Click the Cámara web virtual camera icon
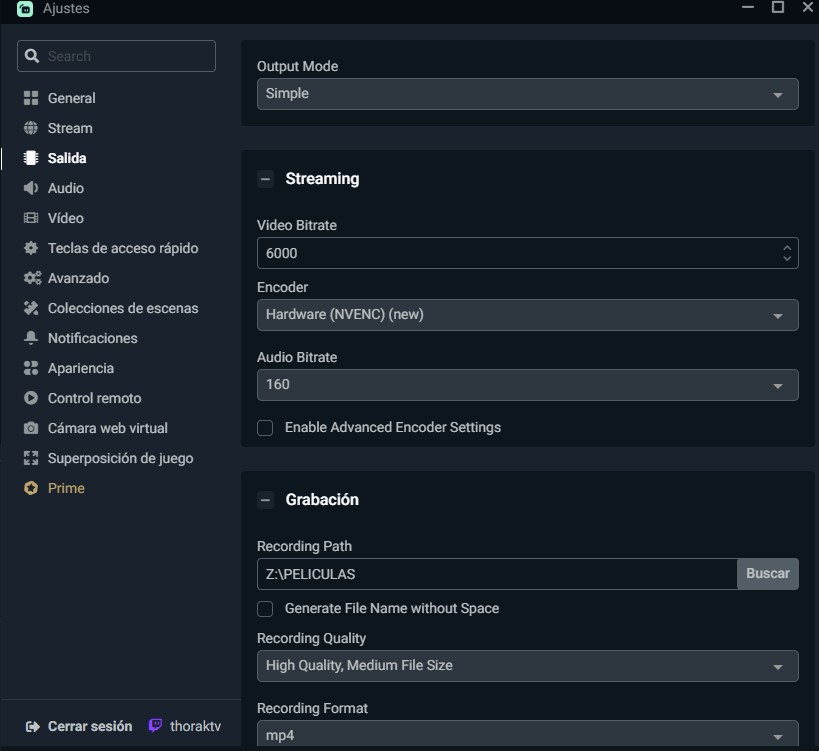 tap(31, 428)
